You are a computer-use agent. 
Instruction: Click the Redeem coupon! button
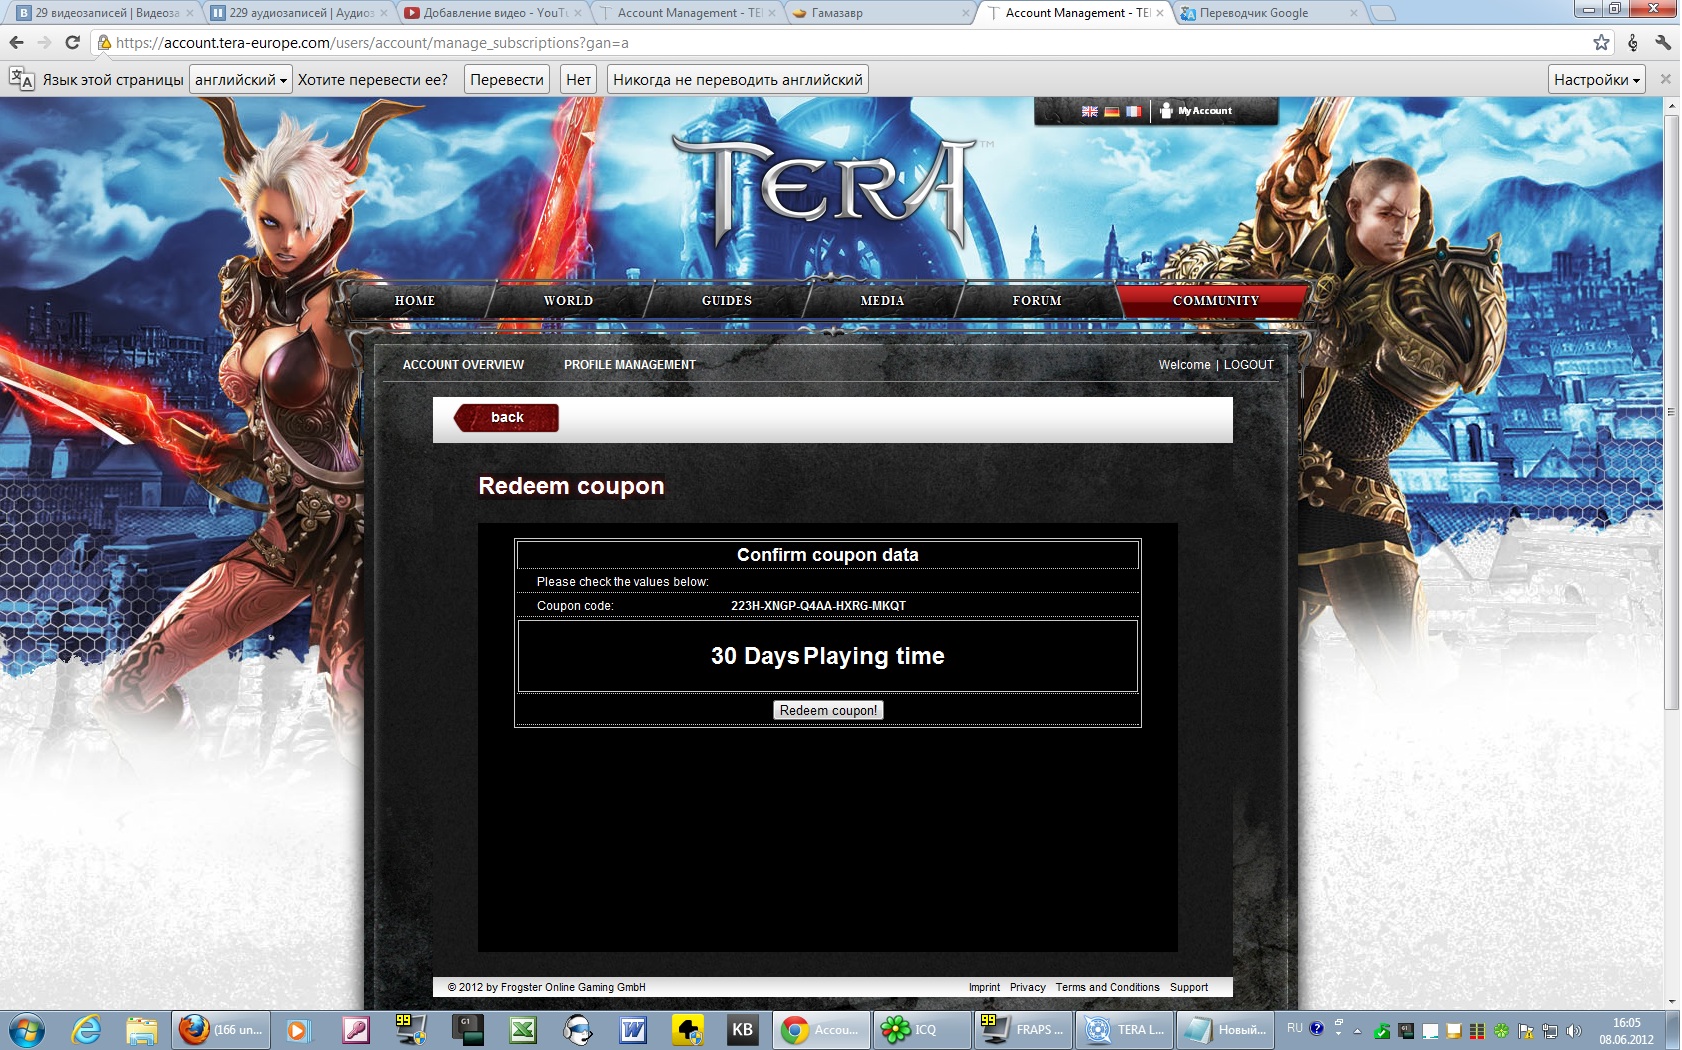(828, 710)
